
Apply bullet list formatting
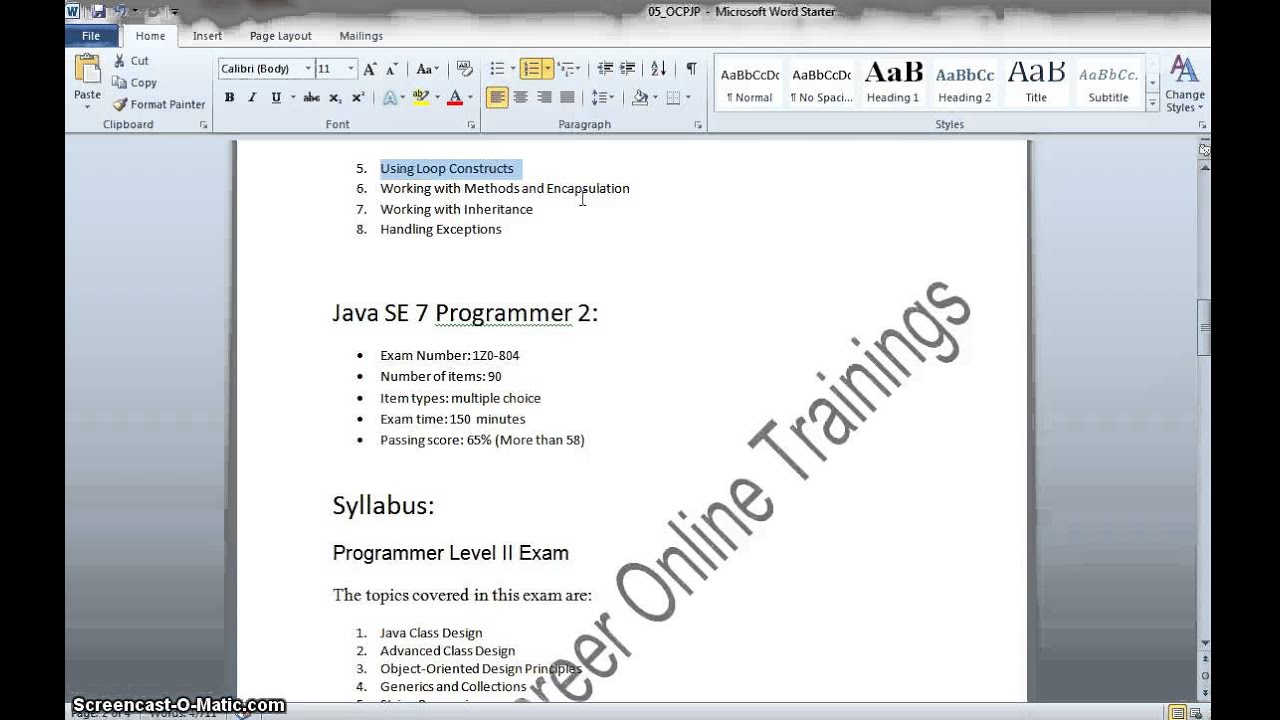click(x=497, y=69)
